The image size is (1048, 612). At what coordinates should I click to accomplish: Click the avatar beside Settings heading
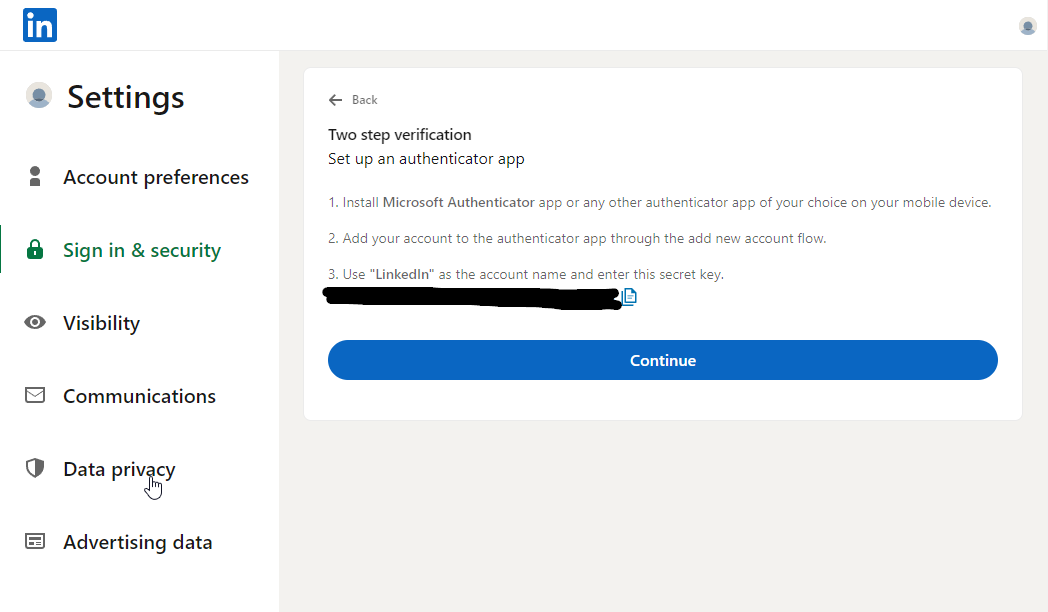click(x=39, y=96)
